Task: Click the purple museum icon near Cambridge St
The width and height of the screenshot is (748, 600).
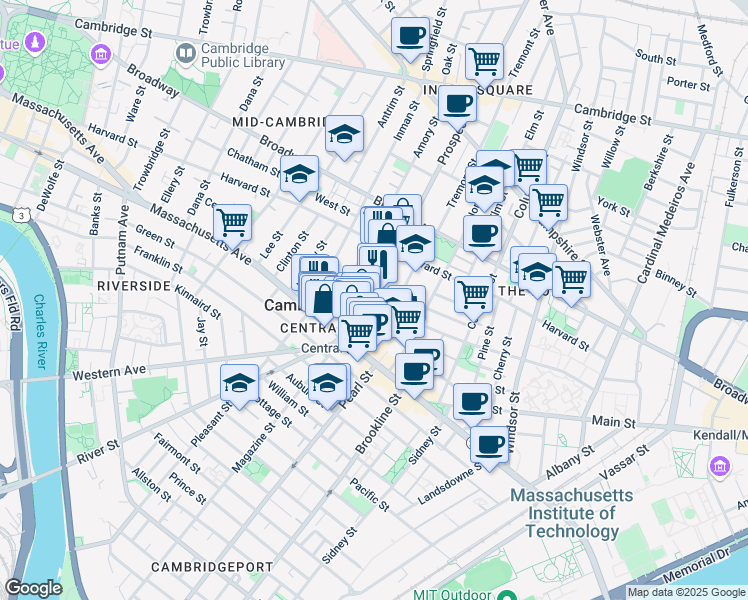Action: coord(100,54)
